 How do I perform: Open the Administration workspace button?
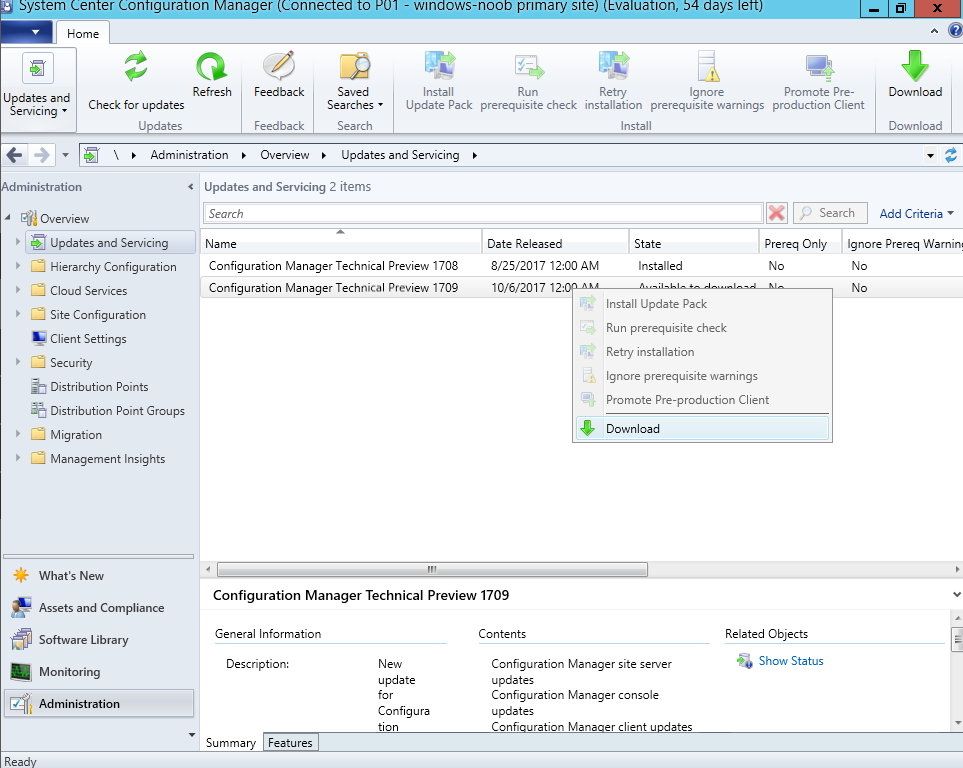[x=99, y=703]
